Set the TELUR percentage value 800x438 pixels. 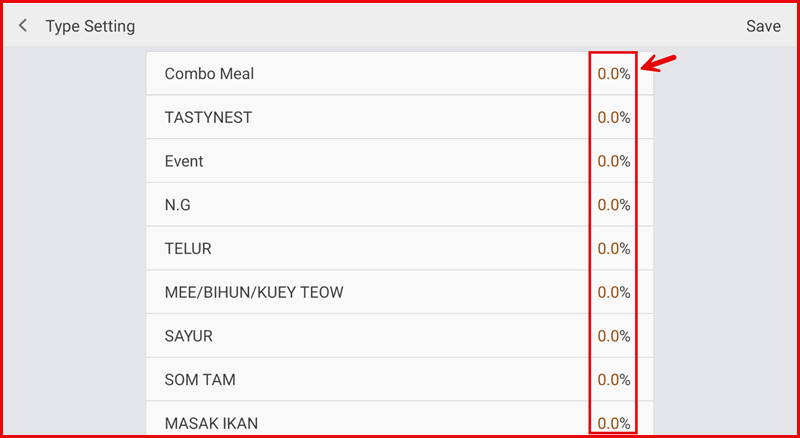[613, 249]
